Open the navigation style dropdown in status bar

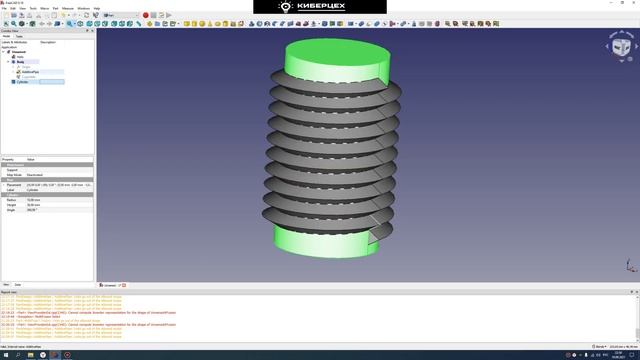599,347
